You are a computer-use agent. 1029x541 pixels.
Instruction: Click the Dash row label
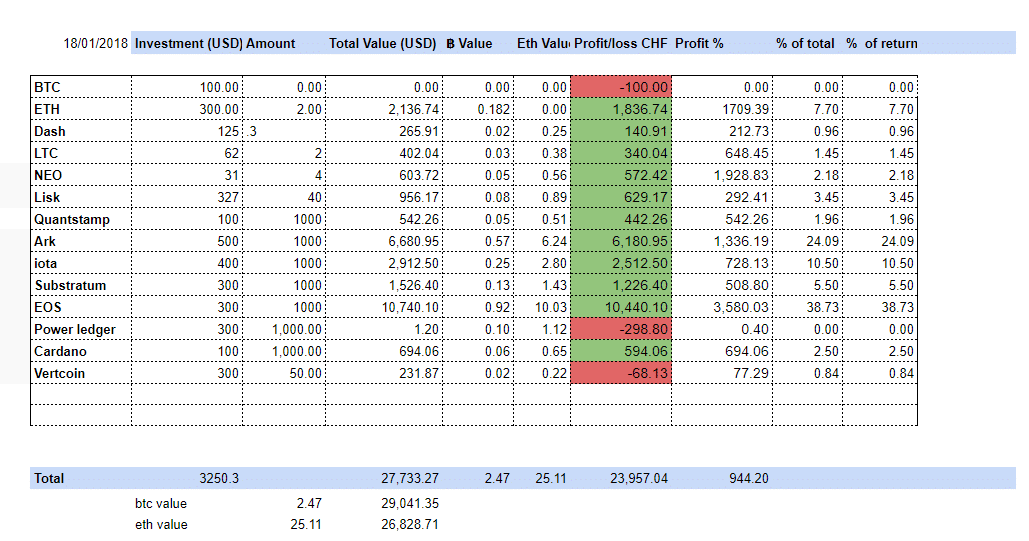coord(50,131)
